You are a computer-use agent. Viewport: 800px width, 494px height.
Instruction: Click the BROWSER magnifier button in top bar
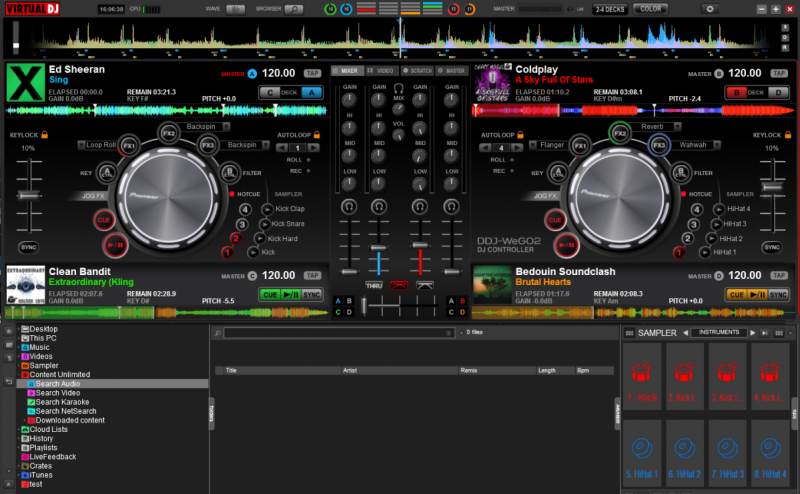coord(294,9)
